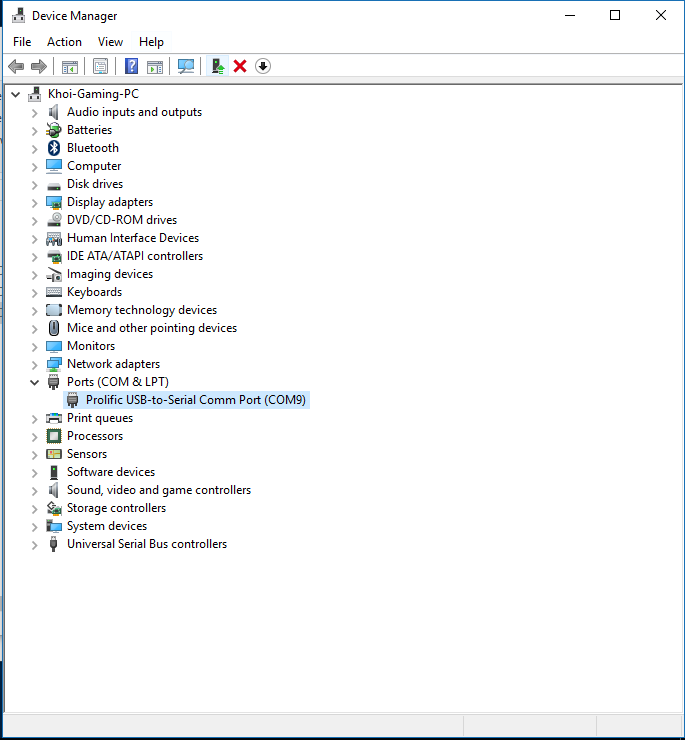Click the Processors chip icon

pos(54,436)
